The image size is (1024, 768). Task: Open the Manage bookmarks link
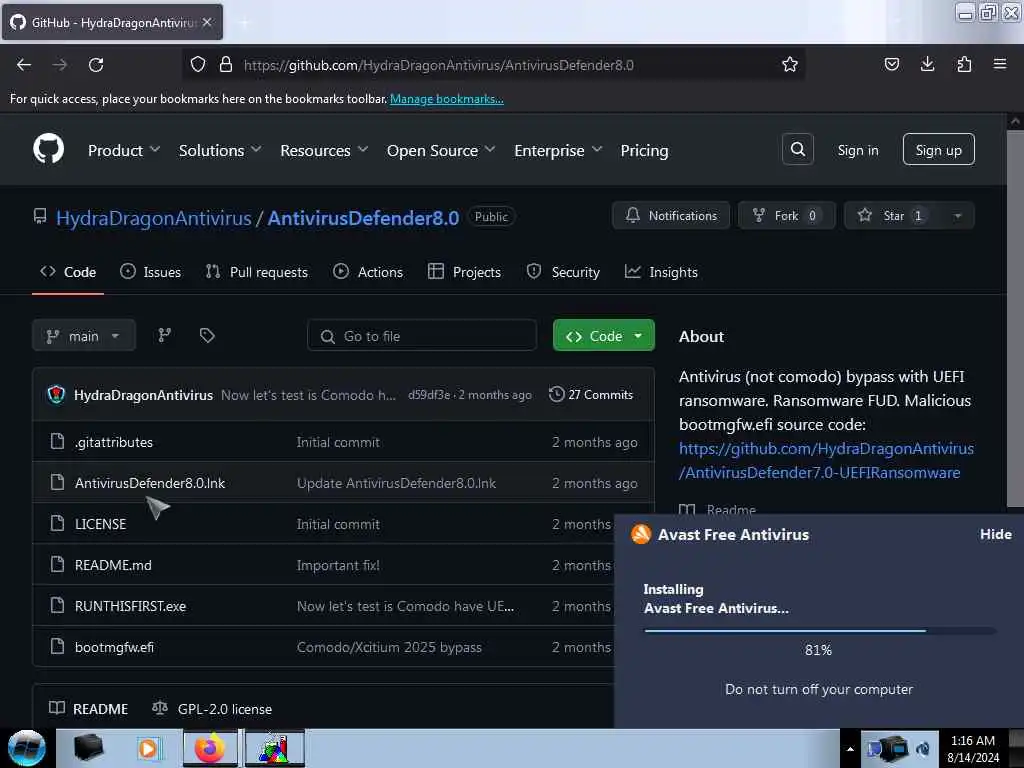tap(447, 99)
